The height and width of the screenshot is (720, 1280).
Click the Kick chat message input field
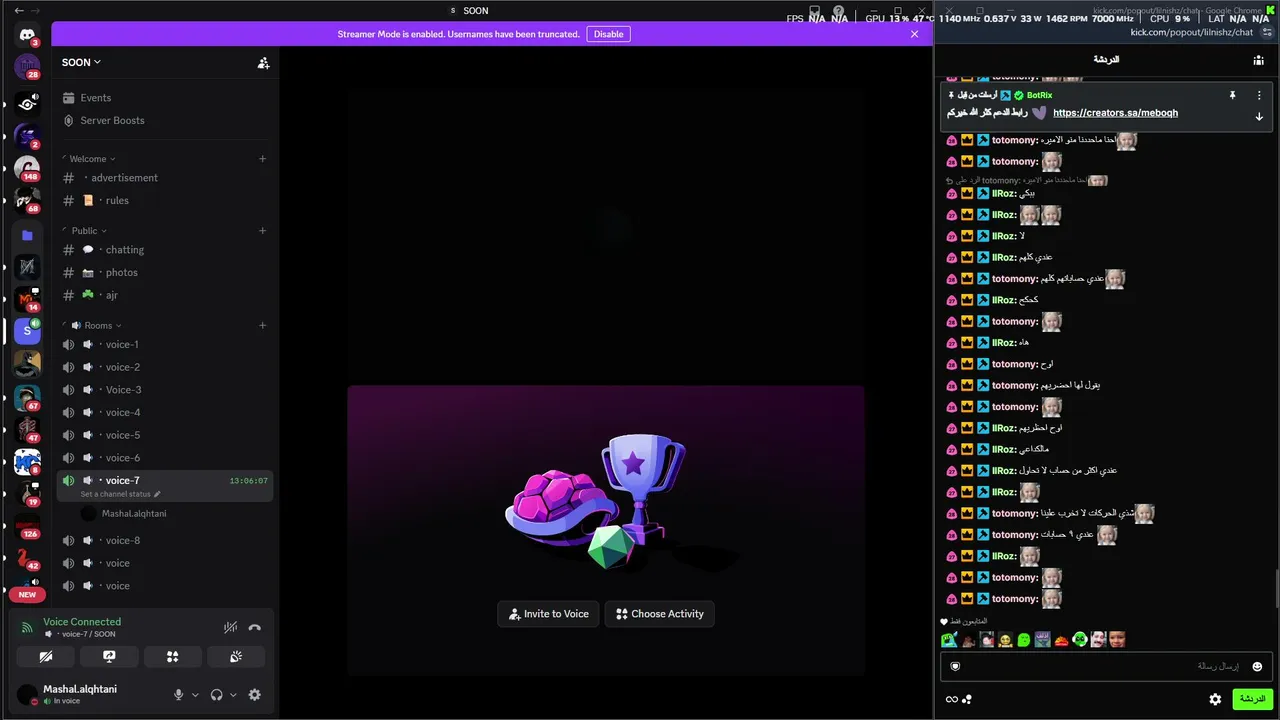coord(1104,666)
